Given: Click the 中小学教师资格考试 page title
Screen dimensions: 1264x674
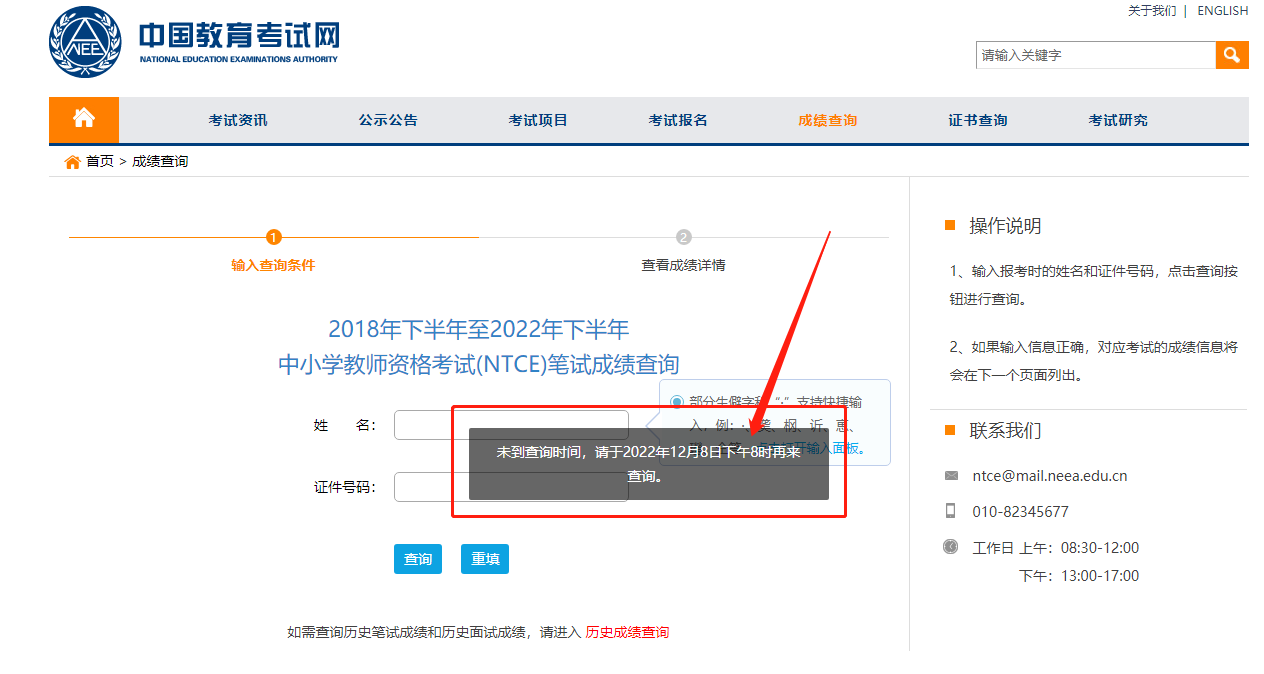Looking at the screenshot, I should (478, 364).
